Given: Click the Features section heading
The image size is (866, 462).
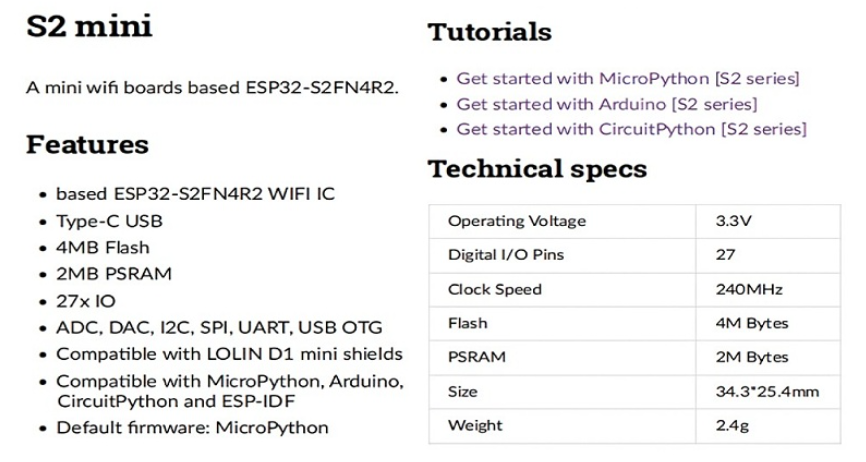Looking at the screenshot, I should click(x=87, y=145).
